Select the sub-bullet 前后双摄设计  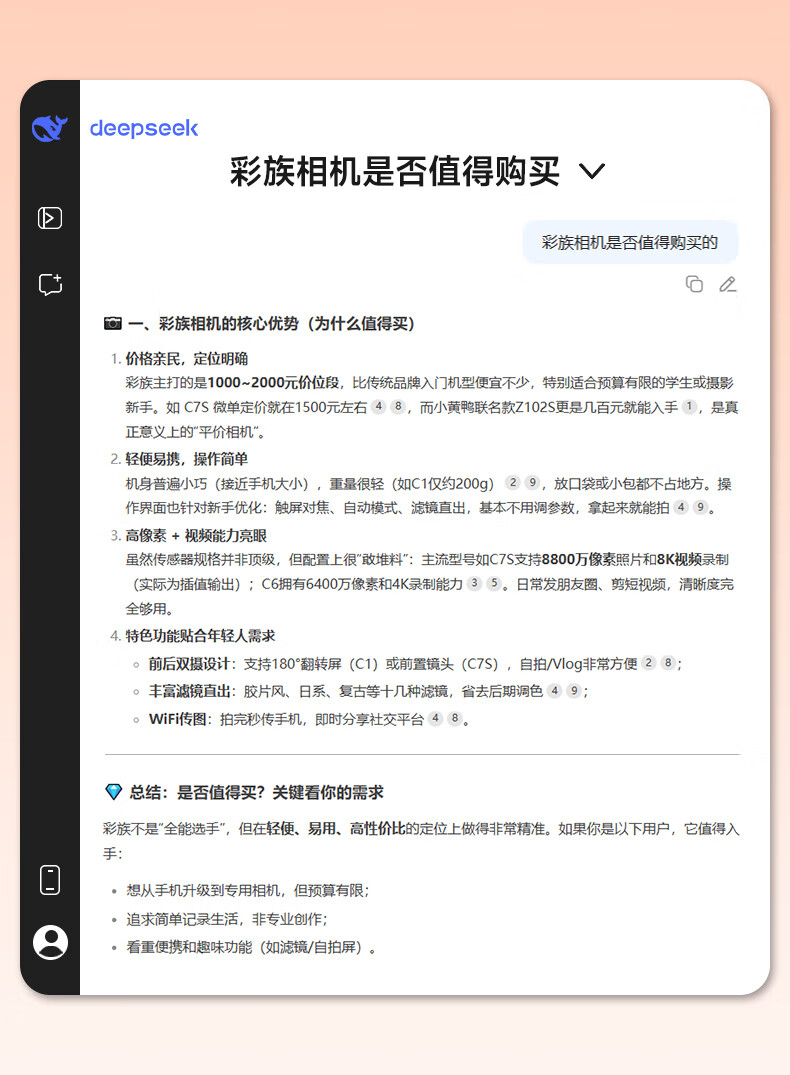(x=189, y=664)
